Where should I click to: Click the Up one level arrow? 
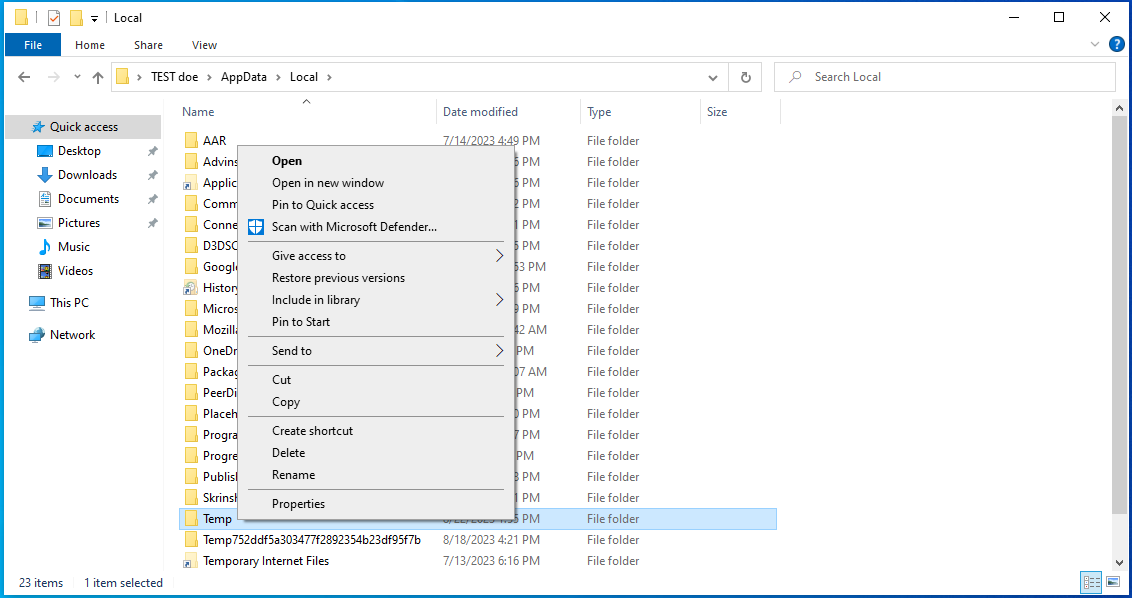click(x=97, y=77)
